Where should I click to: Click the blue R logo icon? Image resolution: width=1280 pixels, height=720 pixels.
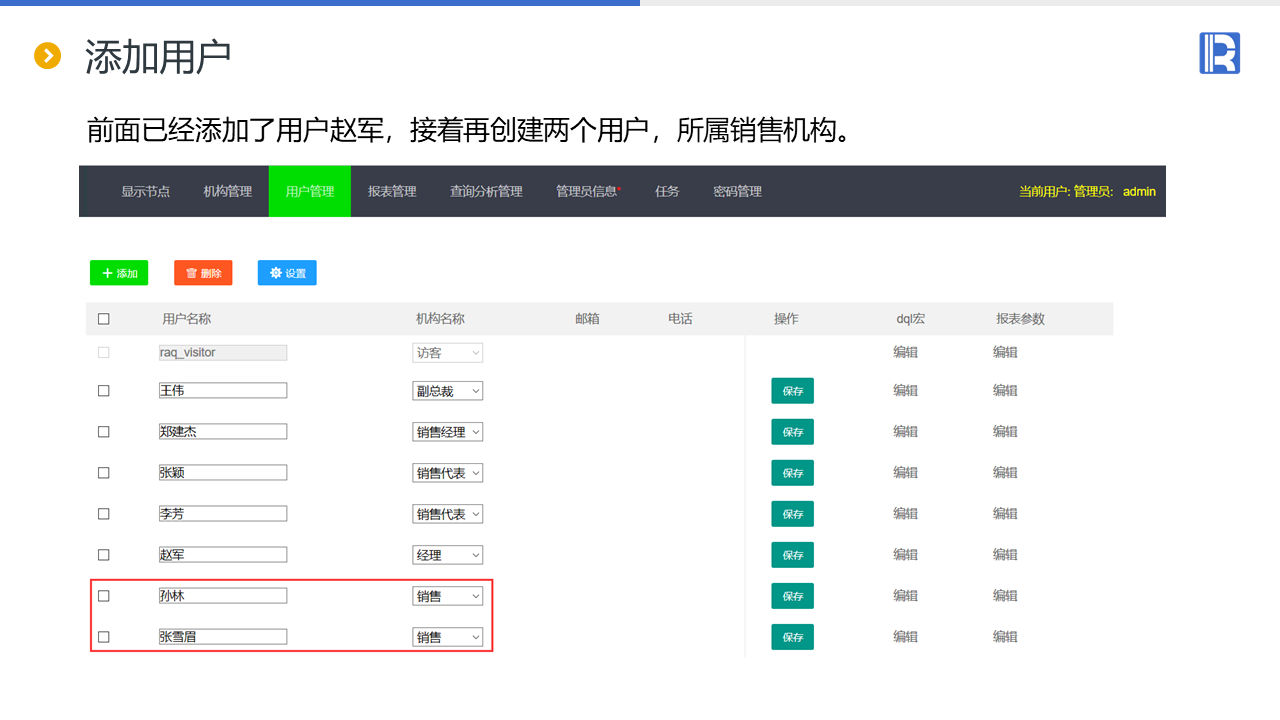(x=1219, y=53)
